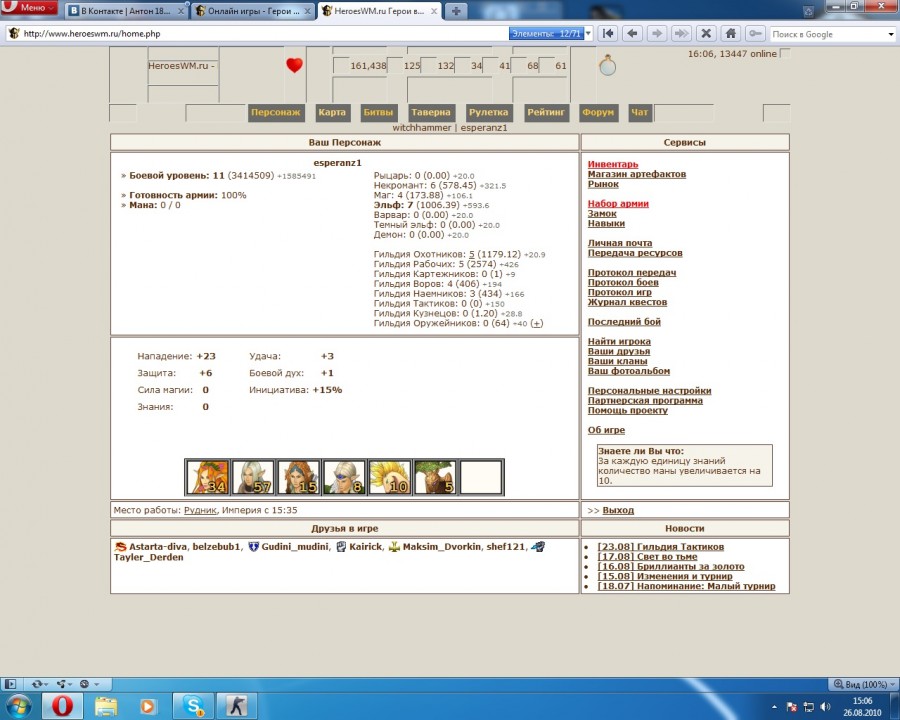Focus the Поиск в Google search field
This screenshot has width=900, height=720.
coord(828,34)
